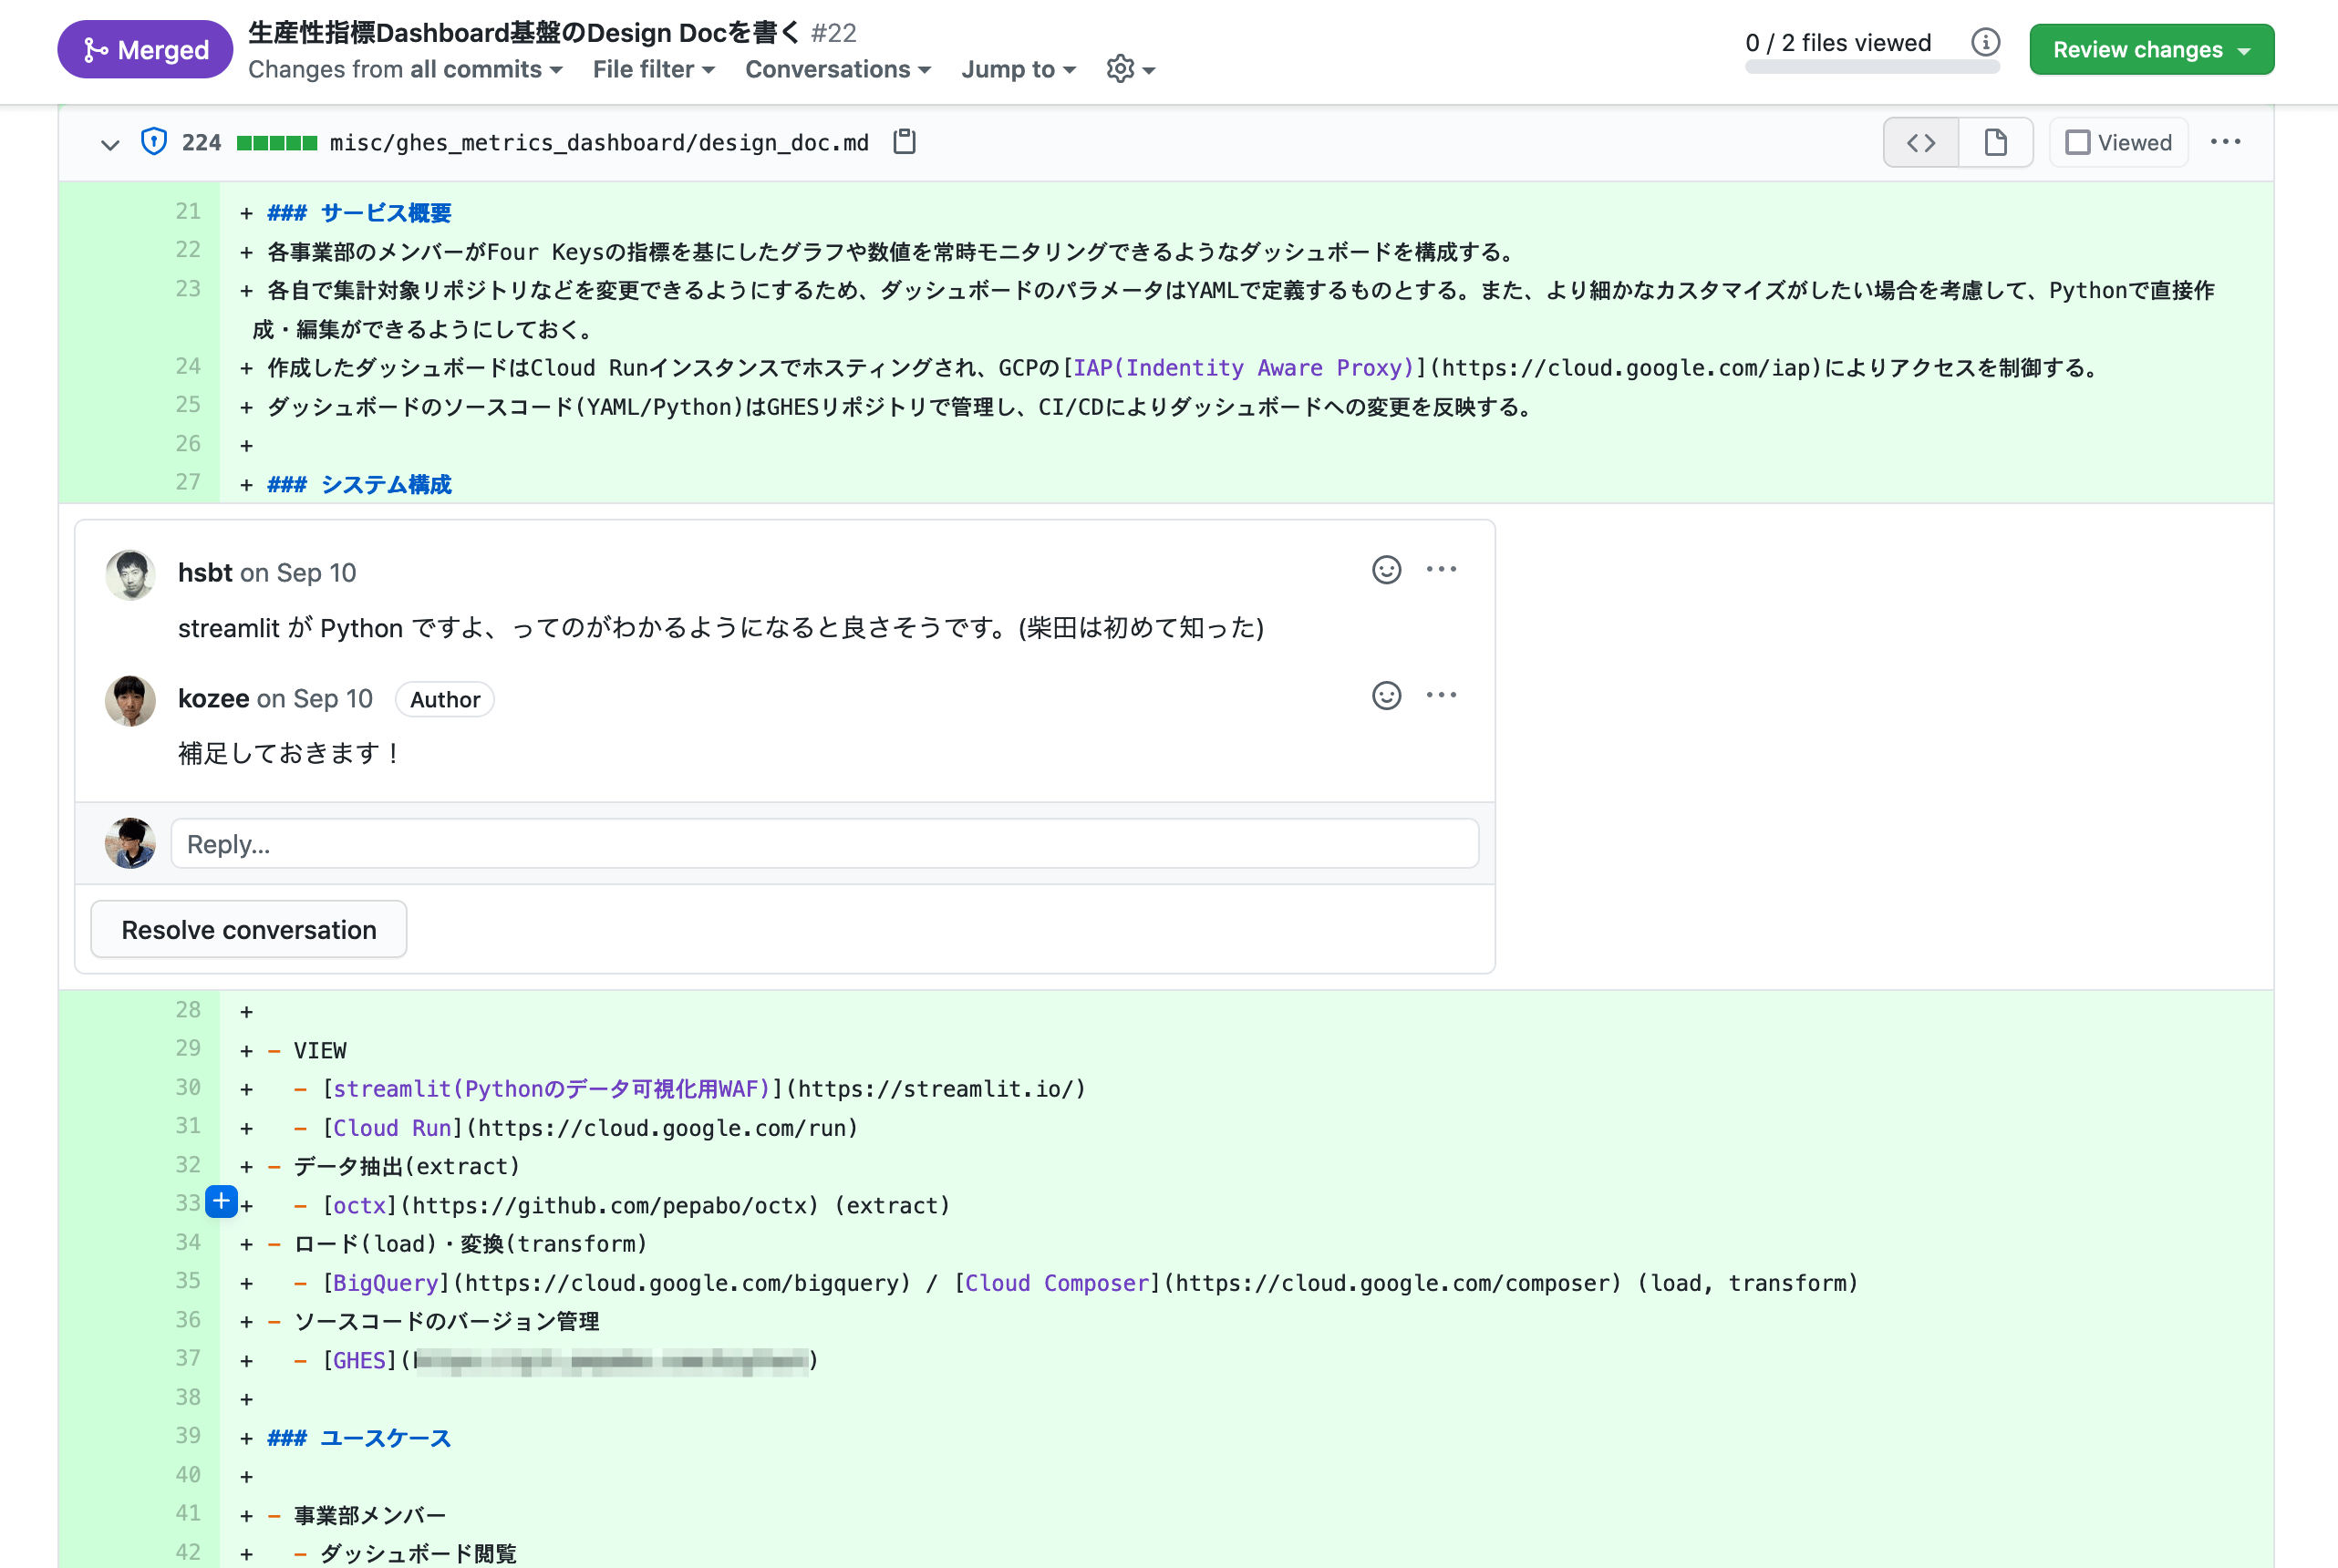2338x1568 pixels.
Task: Open the info tooltip beside files viewed
Action: click(x=1986, y=42)
